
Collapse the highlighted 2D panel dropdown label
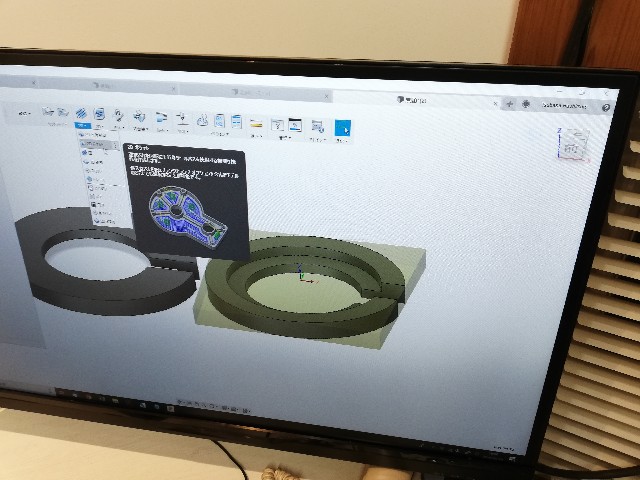click(82, 125)
